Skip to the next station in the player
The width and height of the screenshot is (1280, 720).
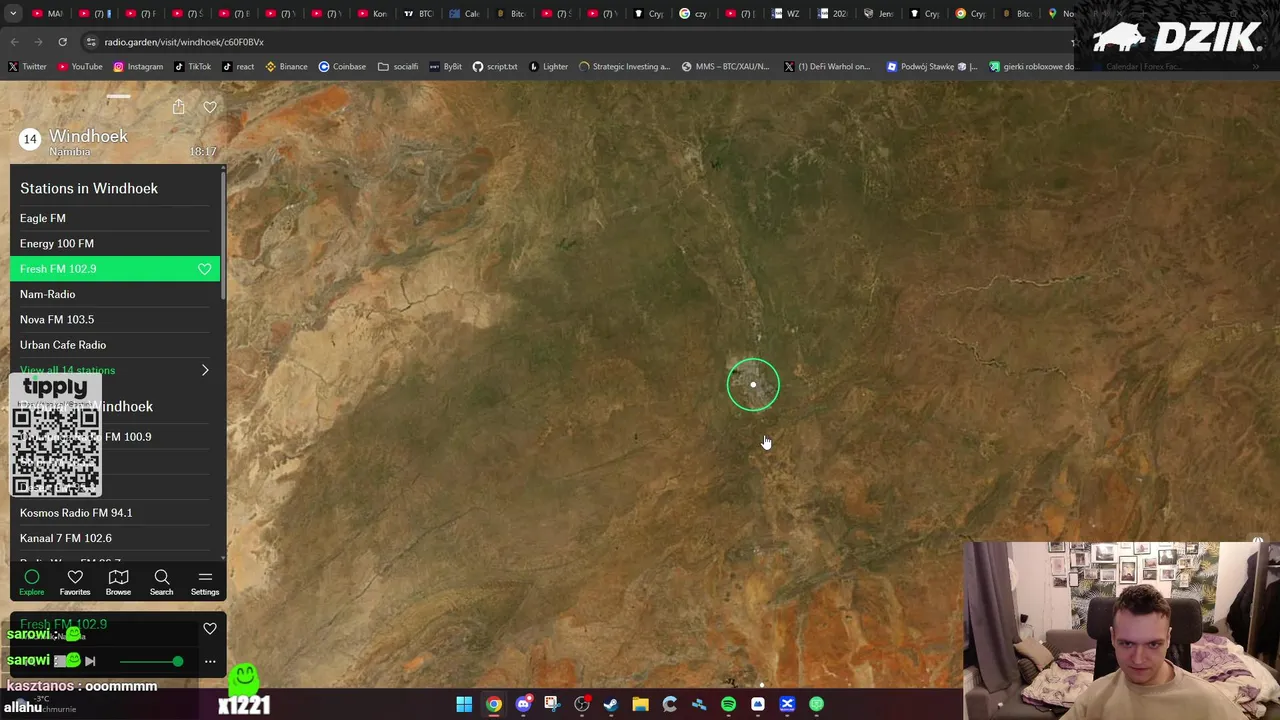(90, 661)
